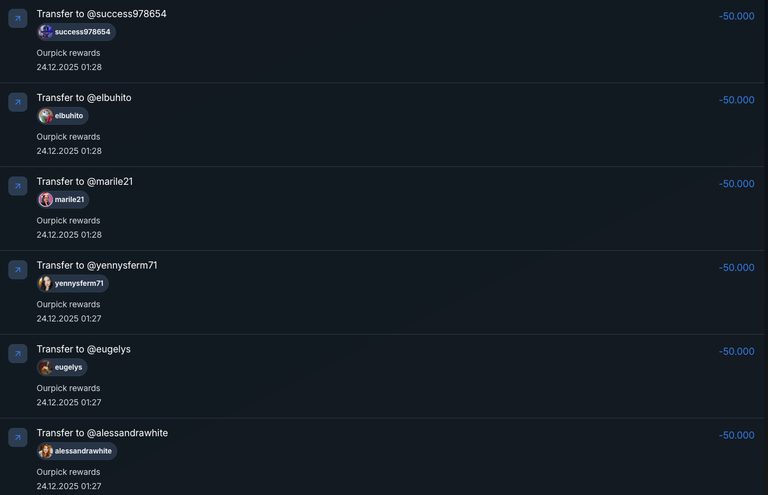The height and width of the screenshot is (495, 768).
Task: Click the -50.000 amount for success978654
Action: coord(736,16)
